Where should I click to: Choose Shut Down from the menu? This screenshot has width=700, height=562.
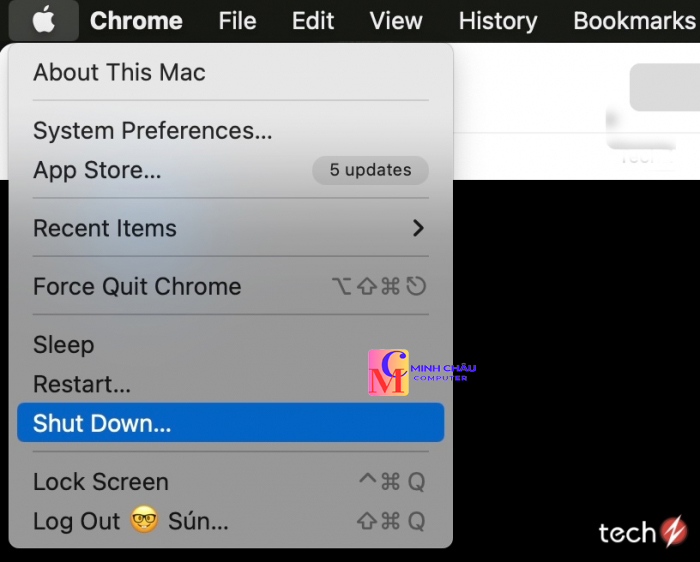(102, 423)
